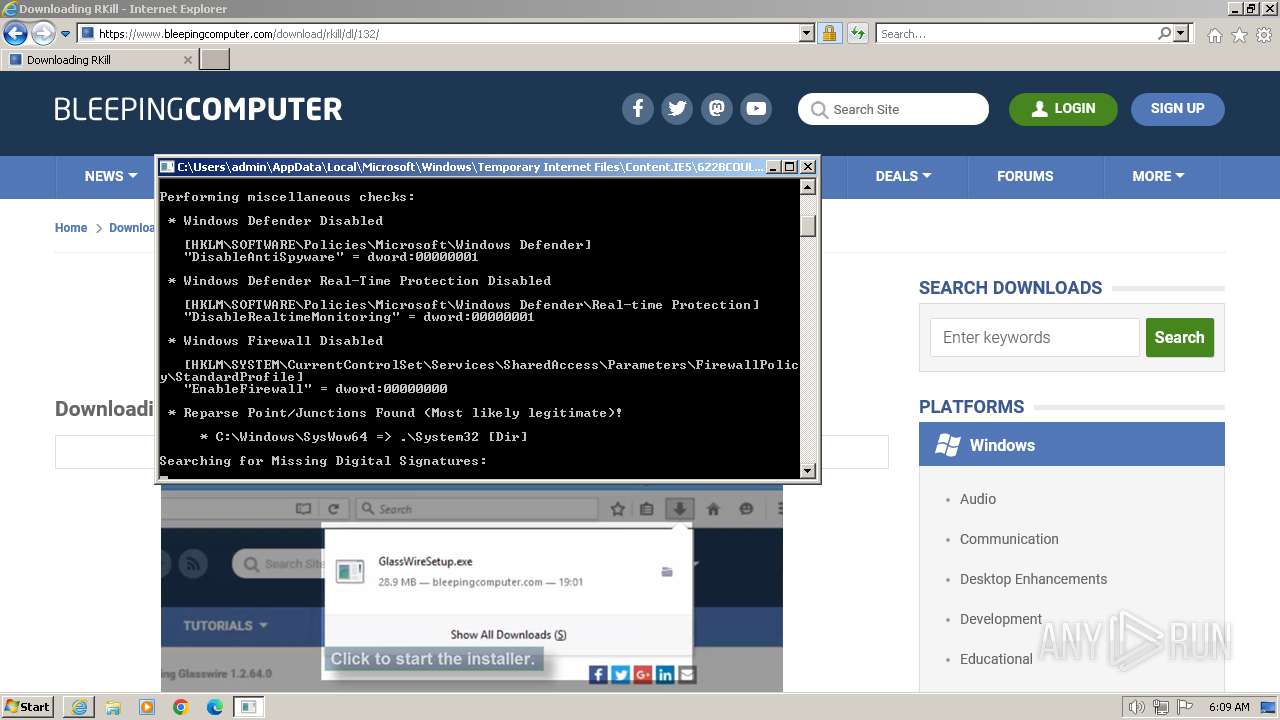
Task: Open the address bar URL dropdown arrow
Action: 807,34
